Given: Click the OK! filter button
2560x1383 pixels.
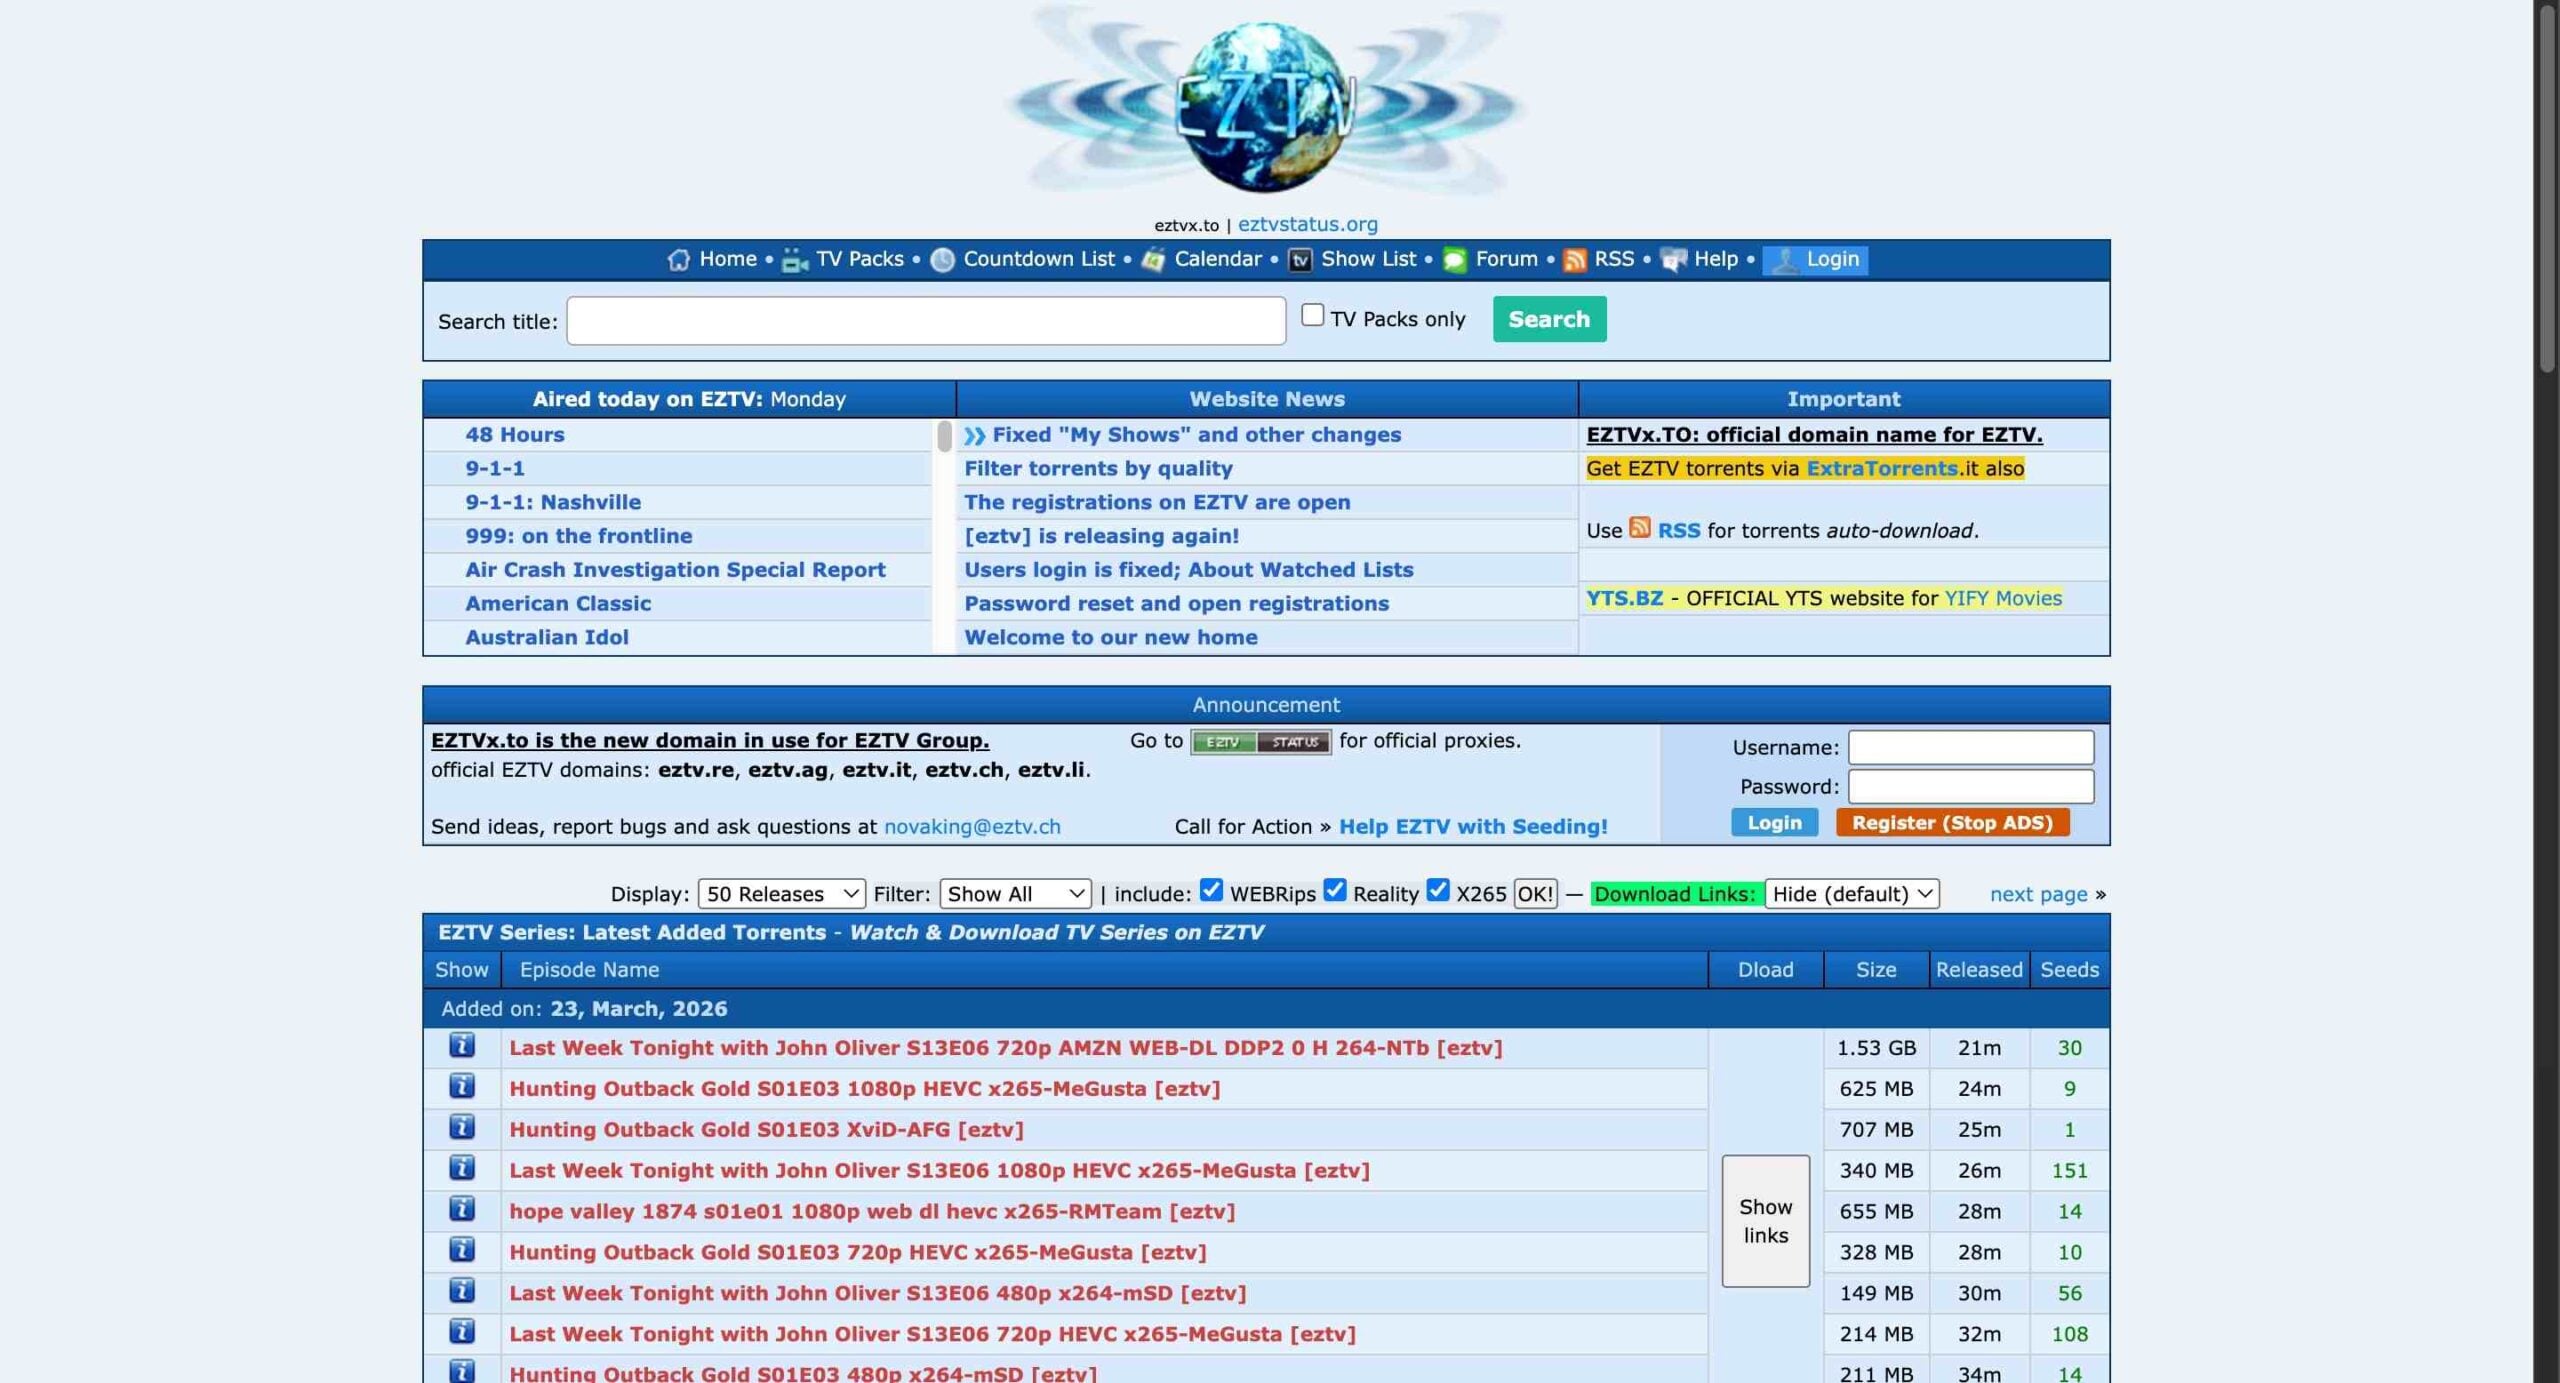Looking at the screenshot, I should pyautogui.click(x=1535, y=894).
